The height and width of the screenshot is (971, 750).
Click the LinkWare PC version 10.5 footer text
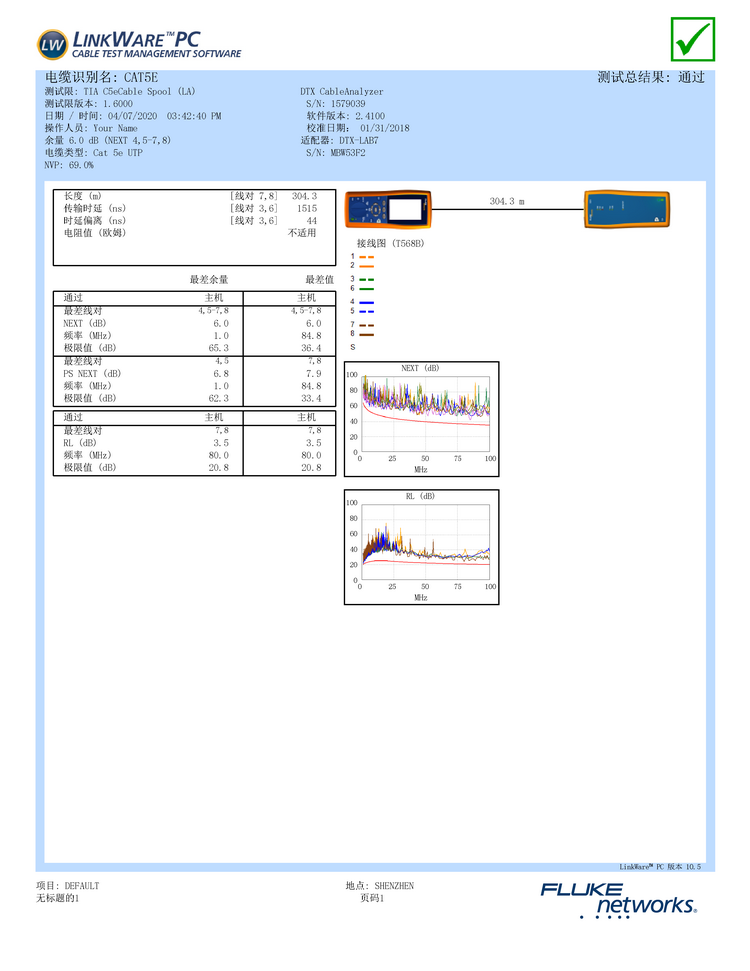660,867
